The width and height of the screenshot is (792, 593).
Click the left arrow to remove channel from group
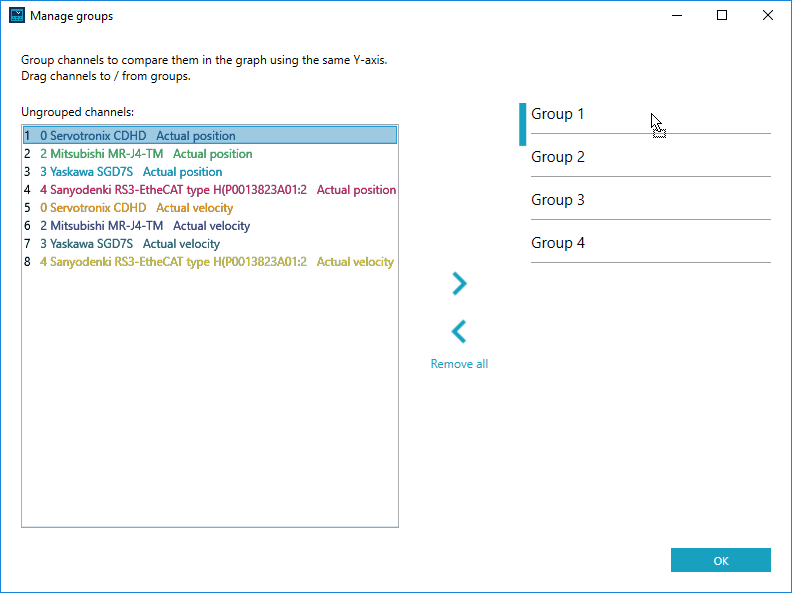[x=459, y=331]
